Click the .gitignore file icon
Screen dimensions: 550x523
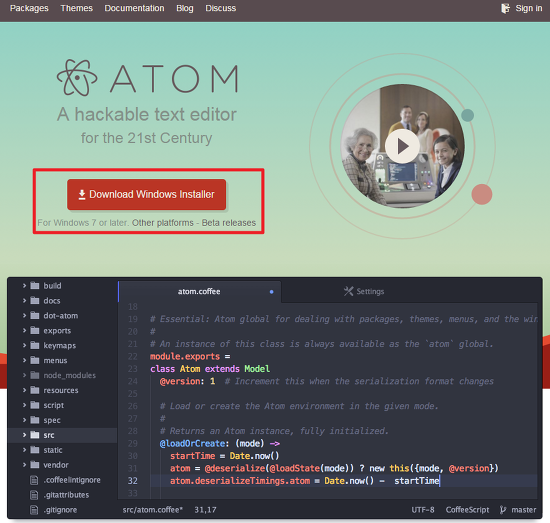coord(34,510)
